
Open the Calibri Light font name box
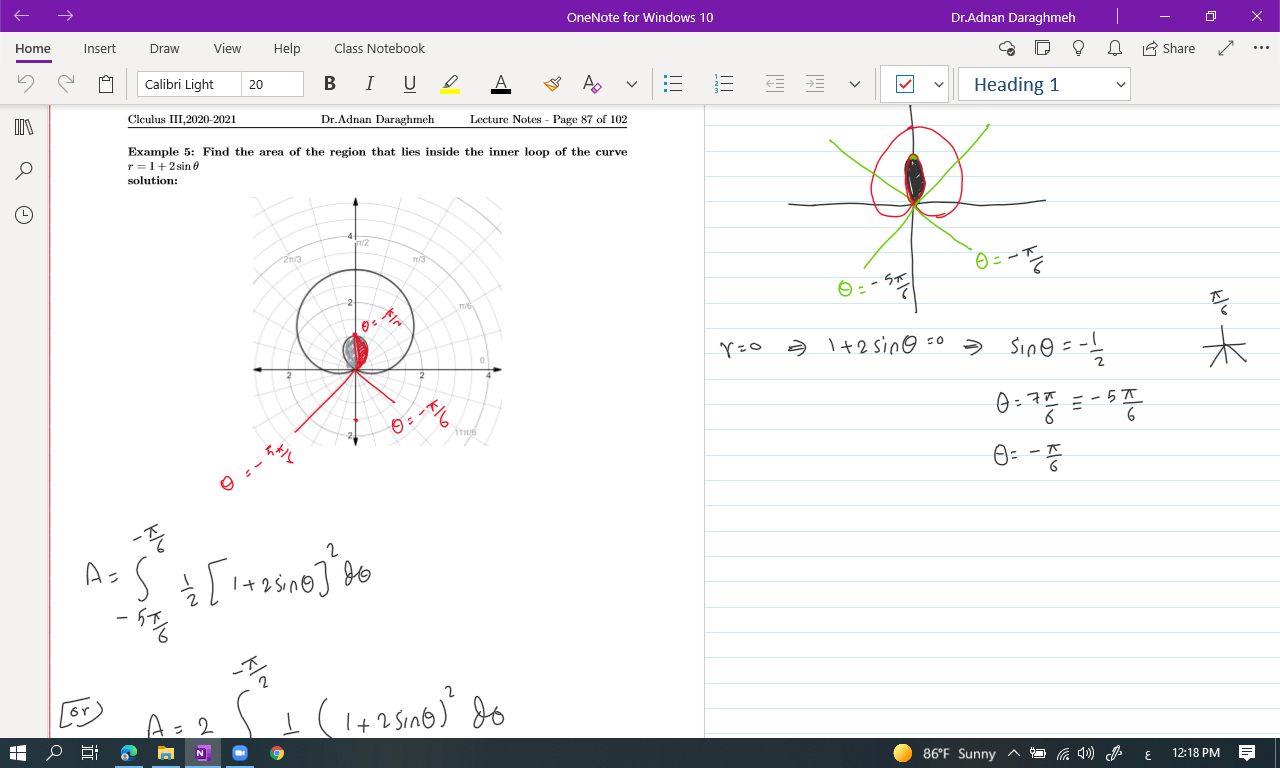(189, 85)
